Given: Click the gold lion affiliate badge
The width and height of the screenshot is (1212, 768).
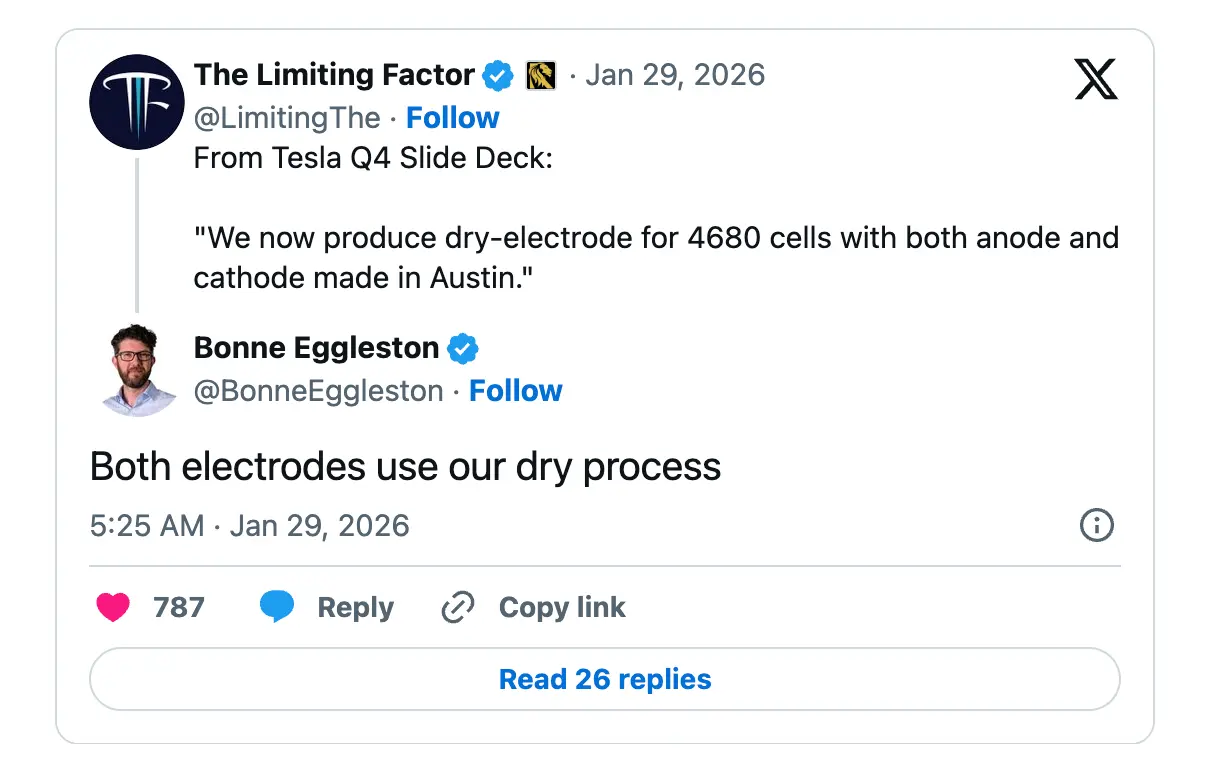Looking at the screenshot, I should 540,75.
